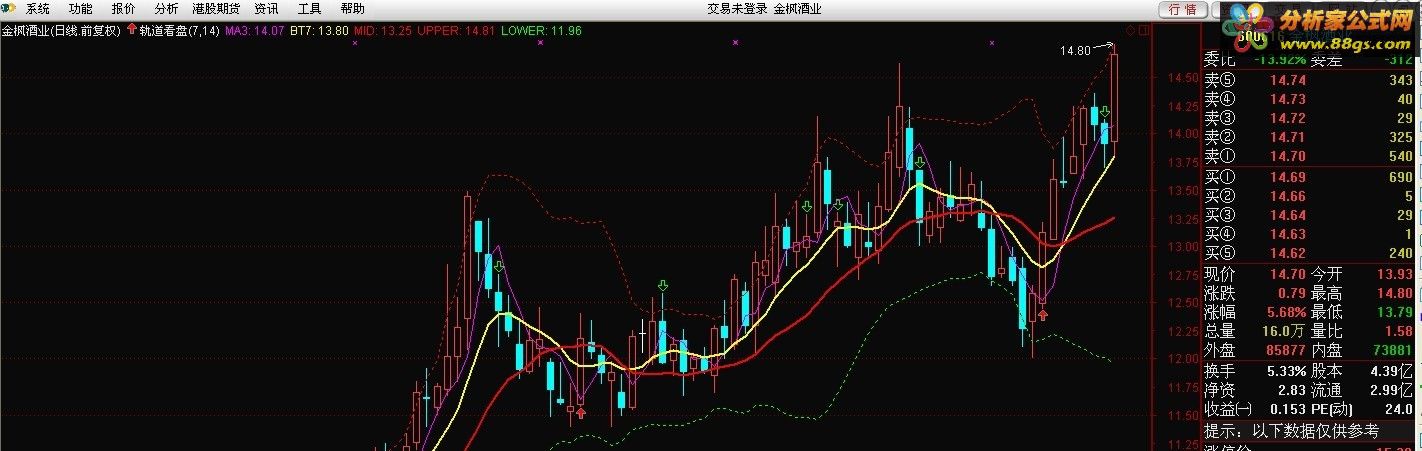Click the 总量 16.0万 volume value

click(1285, 332)
